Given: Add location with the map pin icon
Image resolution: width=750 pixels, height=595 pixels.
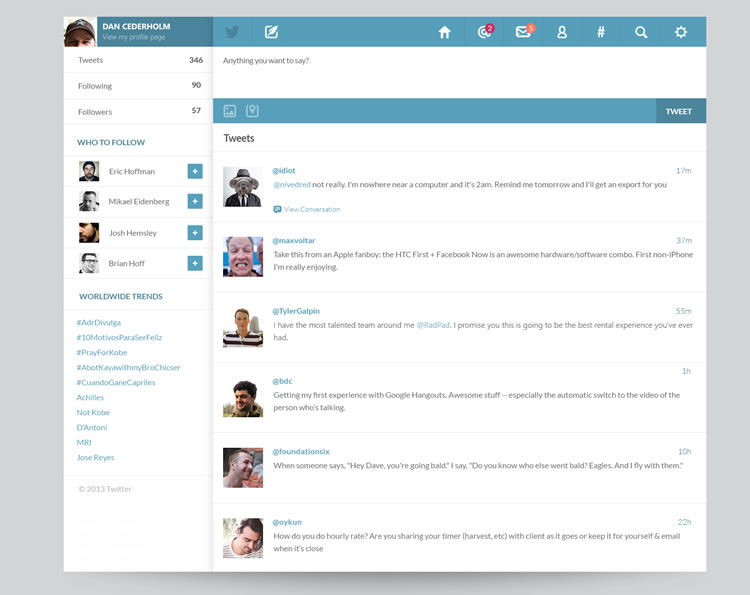Looking at the screenshot, I should (252, 111).
